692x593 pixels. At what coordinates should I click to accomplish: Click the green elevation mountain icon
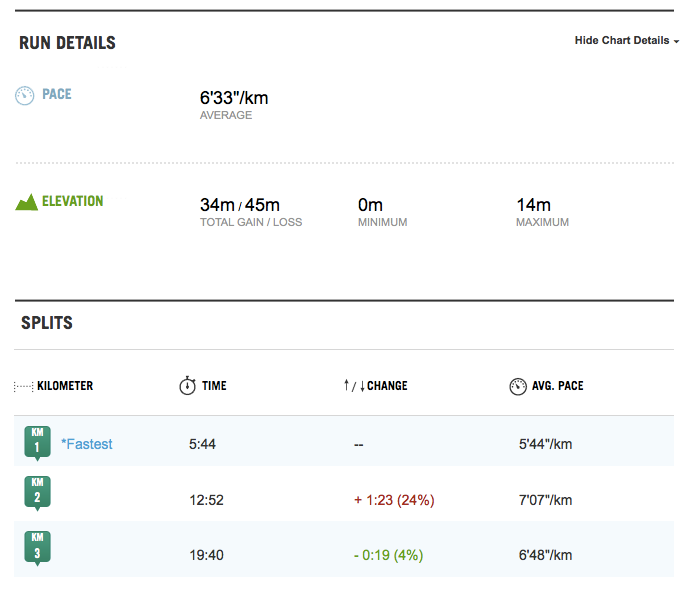coord(26,202)
